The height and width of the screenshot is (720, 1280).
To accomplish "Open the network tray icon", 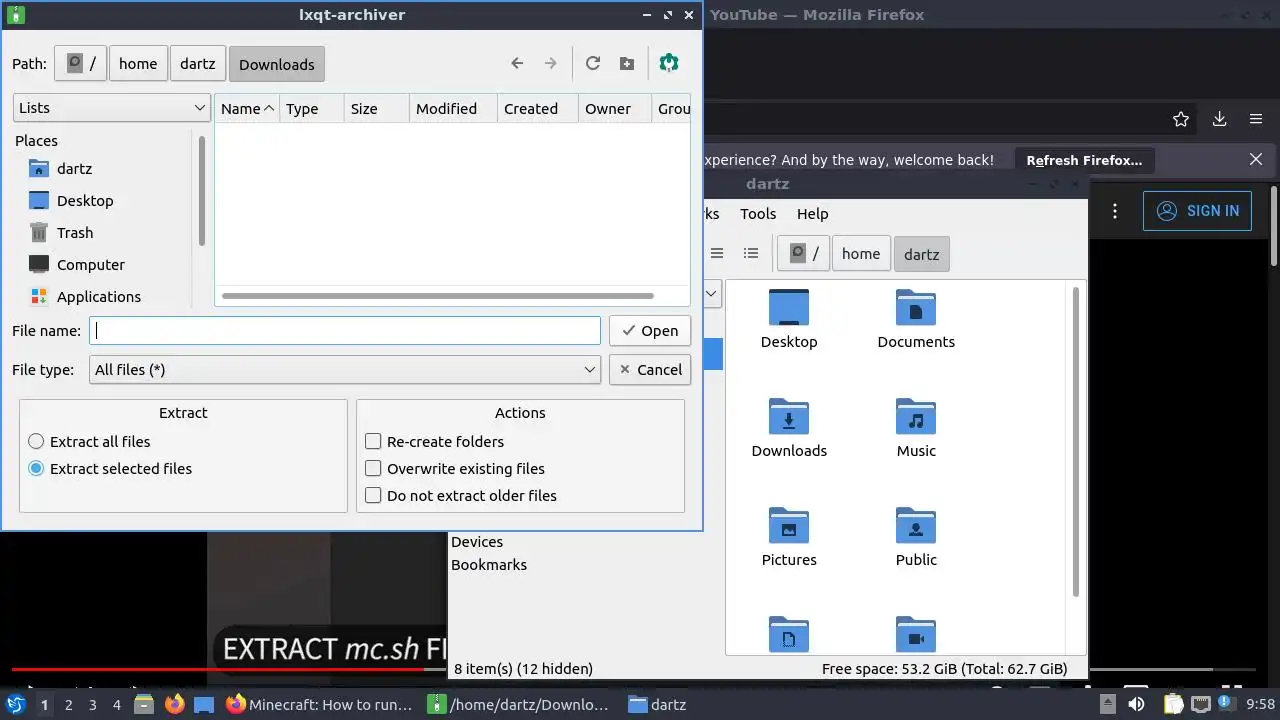I will [1202, 704].
